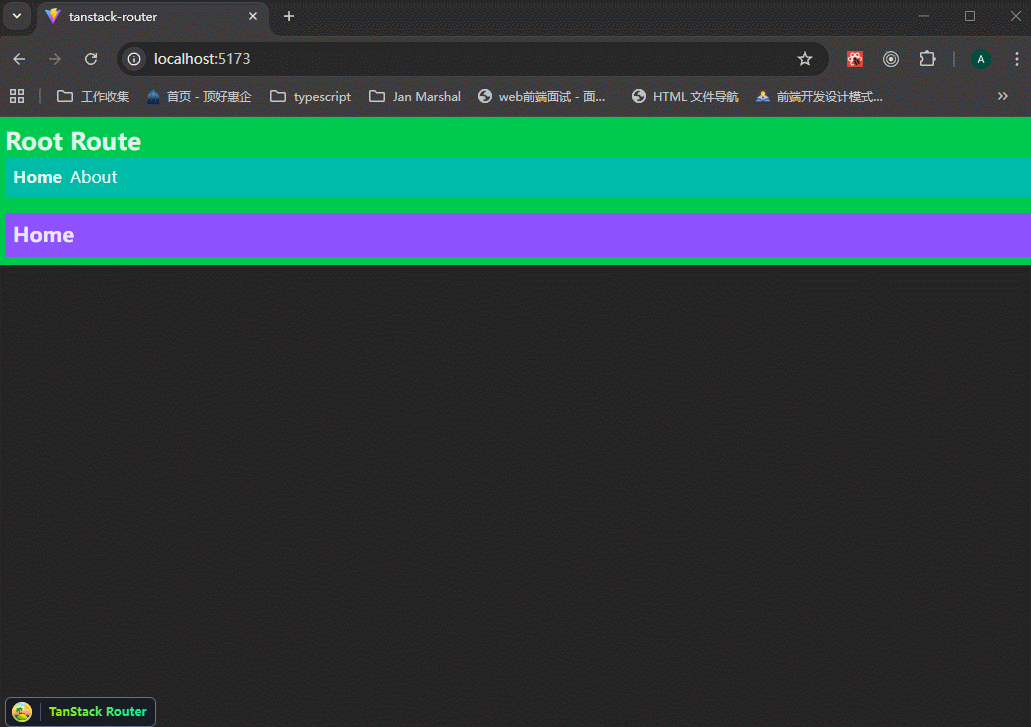The width and height of the screenshot is (1031, 727).
Task: Open Chrome three-dot menu
Action: click(1016, 59)
